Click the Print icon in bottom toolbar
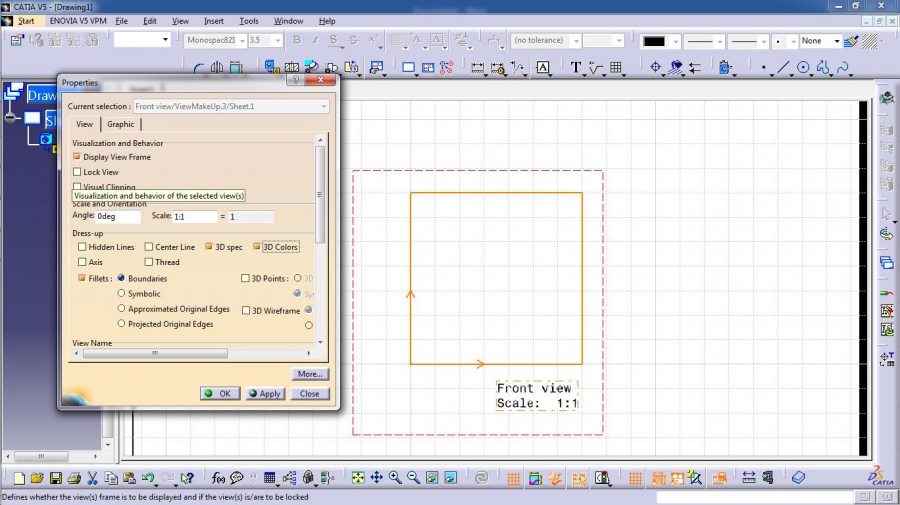The height and width of the screenshot is (505, 900). coord(74,478)
